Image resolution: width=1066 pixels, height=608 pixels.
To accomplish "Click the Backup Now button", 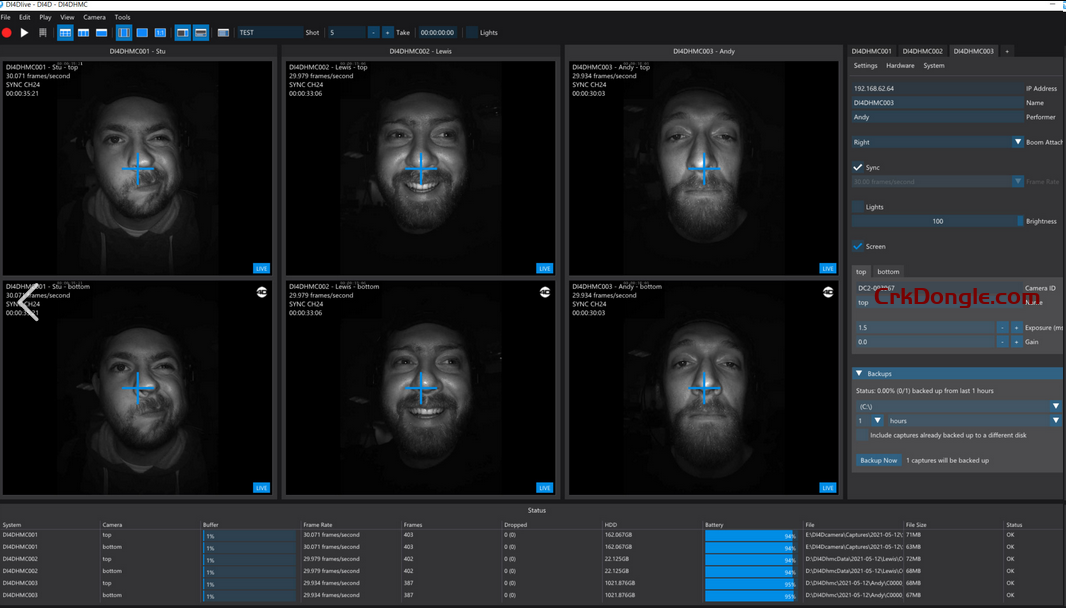I will click(x=878, y=460).
